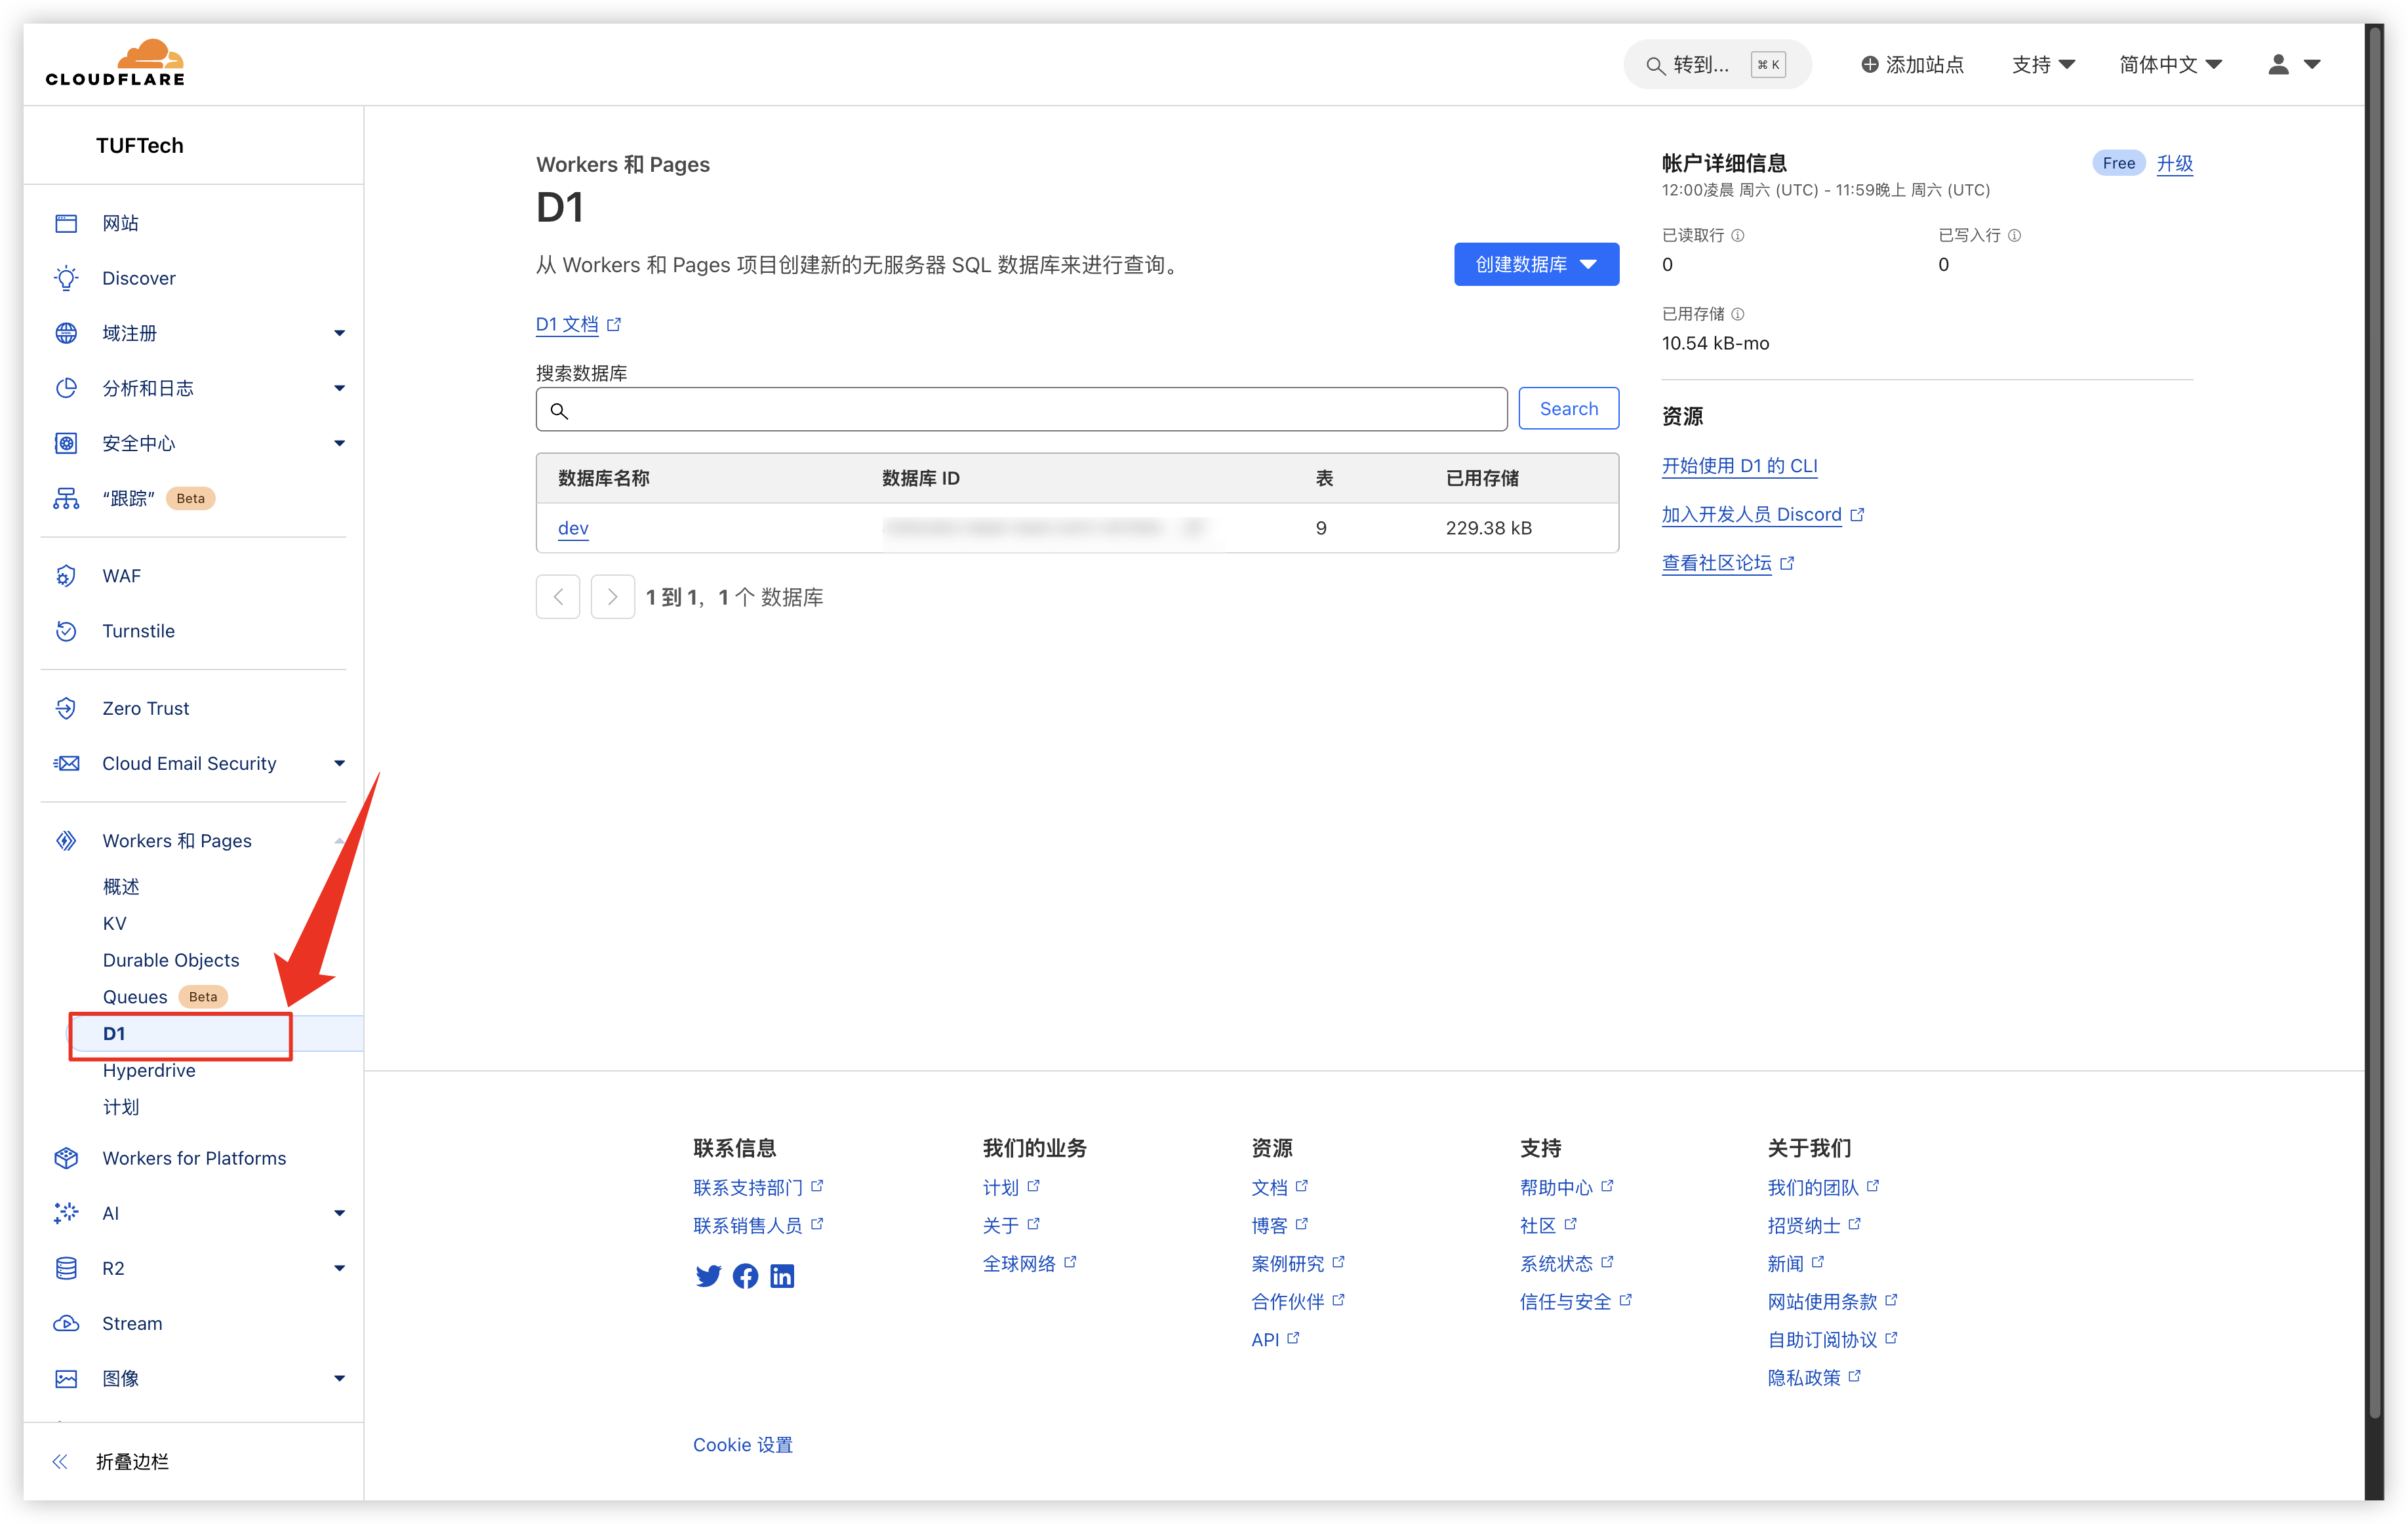This screenshot has height=1524, width=2408.
Task: Expand the R2 sidebar menu
Action: (339, 1268)
